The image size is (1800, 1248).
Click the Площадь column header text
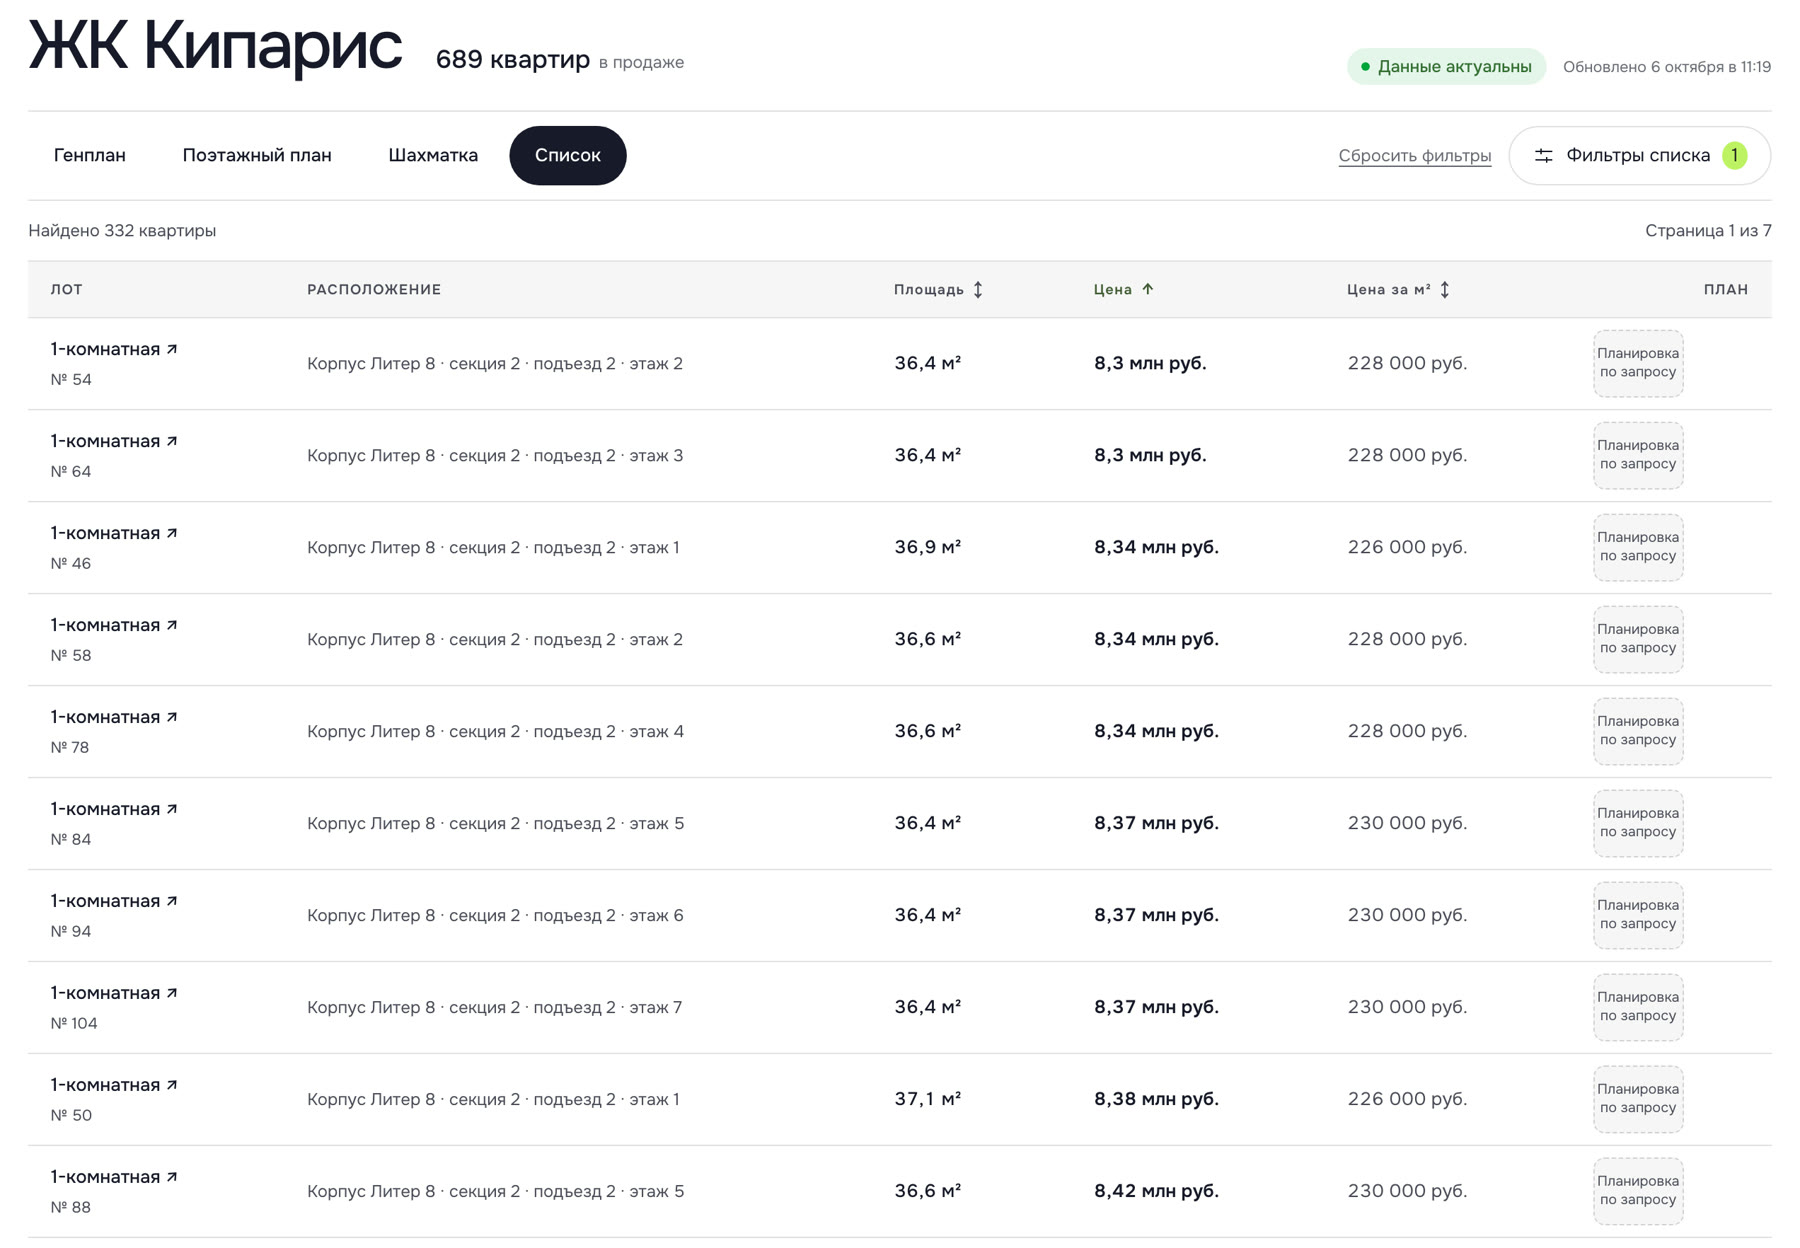[x=929, y=289]
